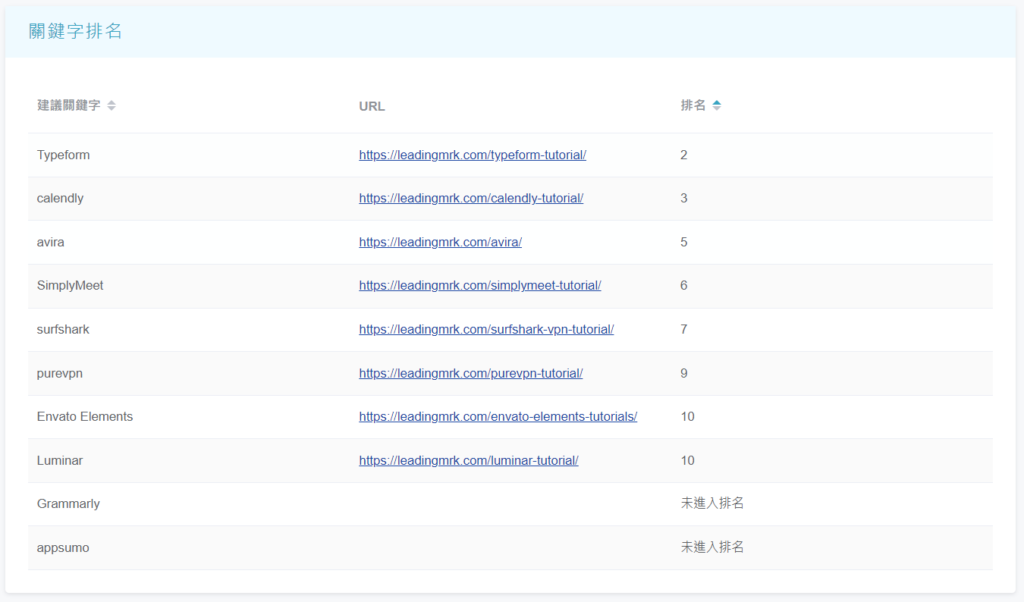1024x602 pixels.
Task: Click the 排名 column header text
Action: pyautogui.click(x=693, y=106)
